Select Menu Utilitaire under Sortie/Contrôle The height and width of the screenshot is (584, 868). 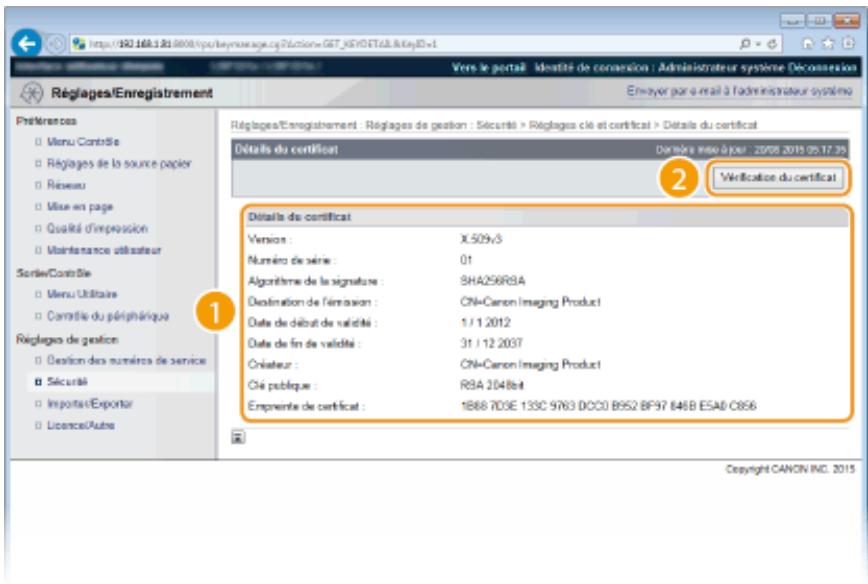[82, 294]
